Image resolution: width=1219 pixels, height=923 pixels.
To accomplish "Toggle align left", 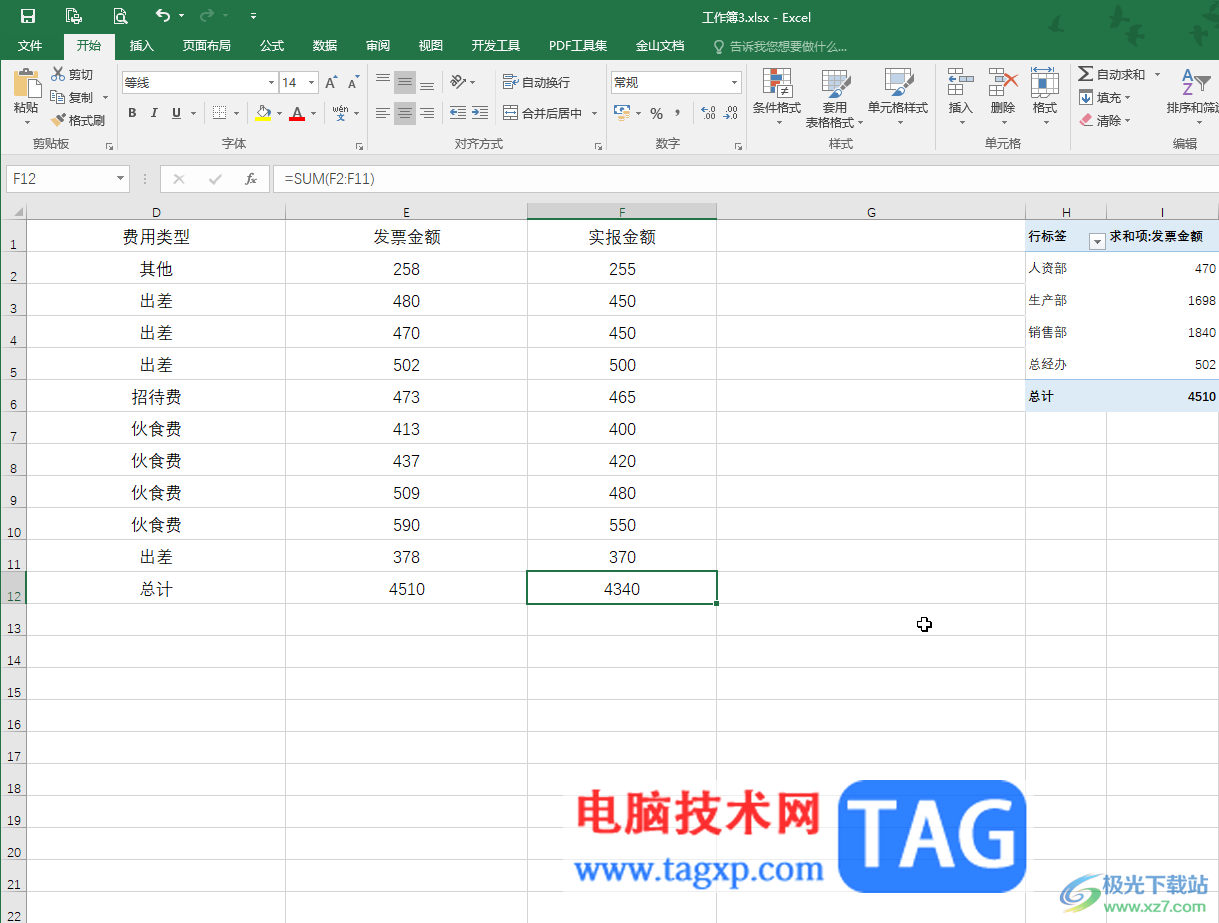I will pos(383,113).
